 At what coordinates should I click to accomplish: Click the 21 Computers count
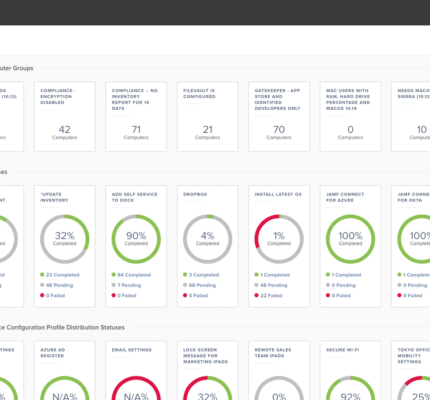208,132
